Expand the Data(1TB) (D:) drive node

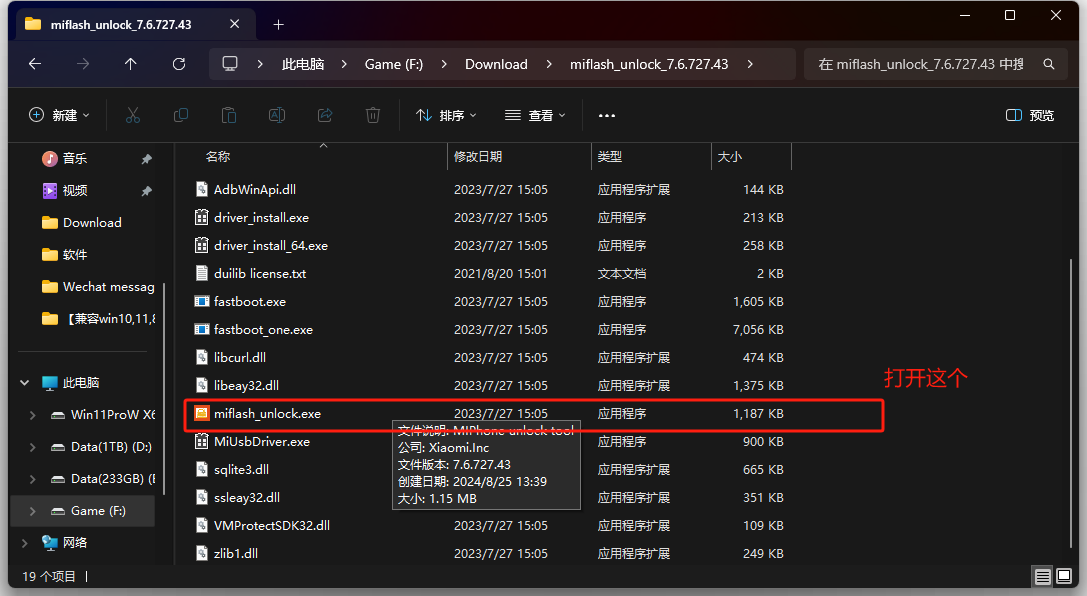pyautogui.click(x=32, y=446)
